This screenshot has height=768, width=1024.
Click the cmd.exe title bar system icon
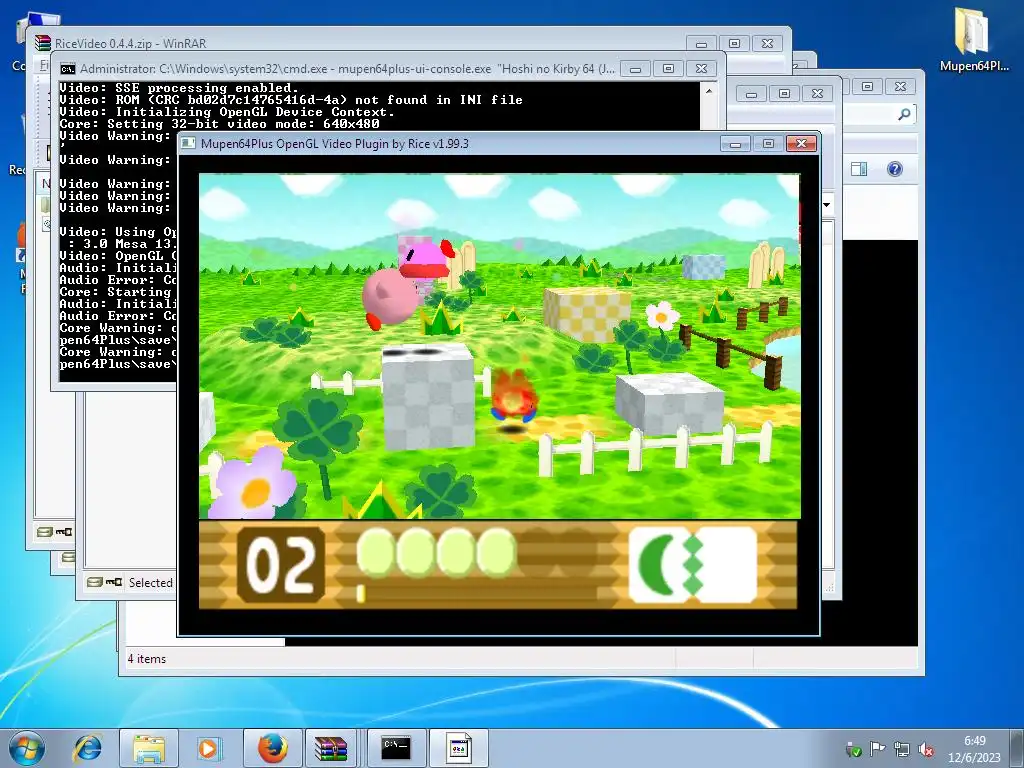[67, 69]
